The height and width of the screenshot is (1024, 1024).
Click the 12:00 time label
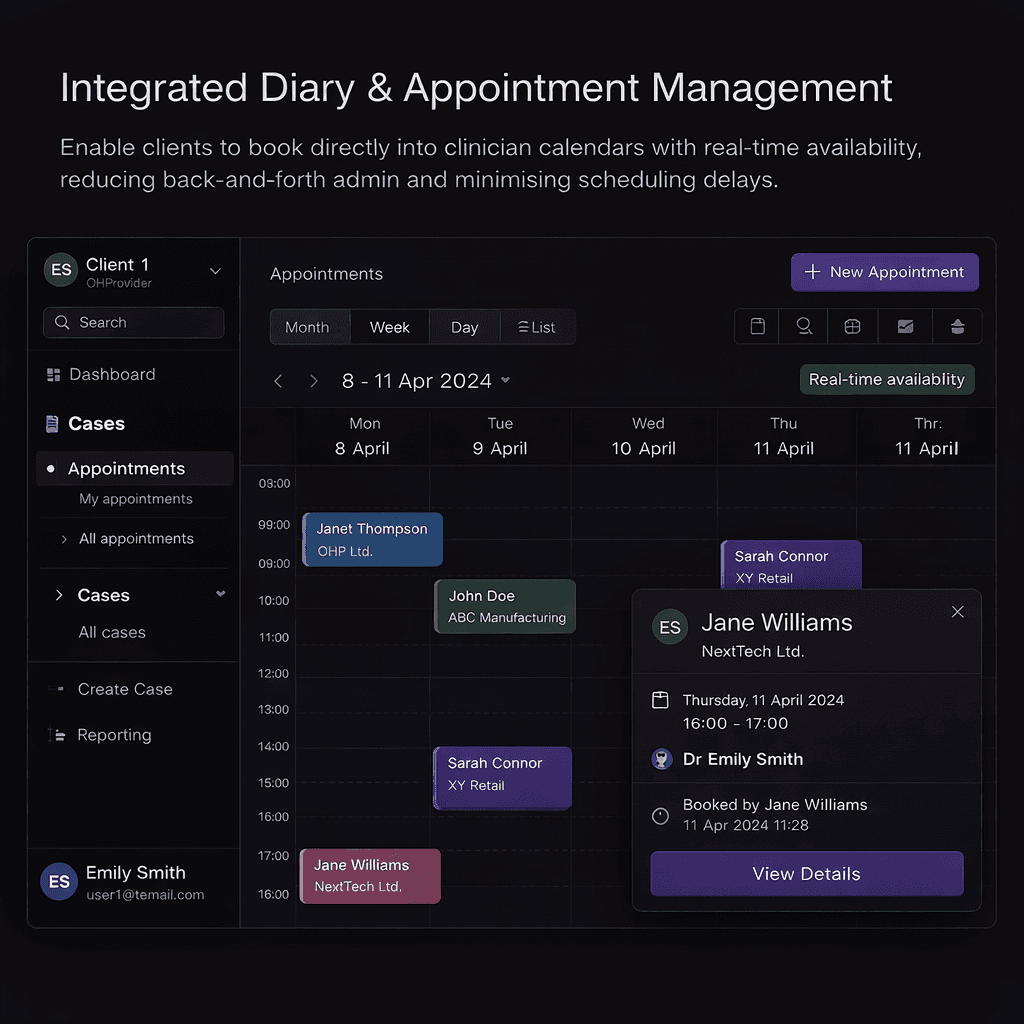pos(273,673)
